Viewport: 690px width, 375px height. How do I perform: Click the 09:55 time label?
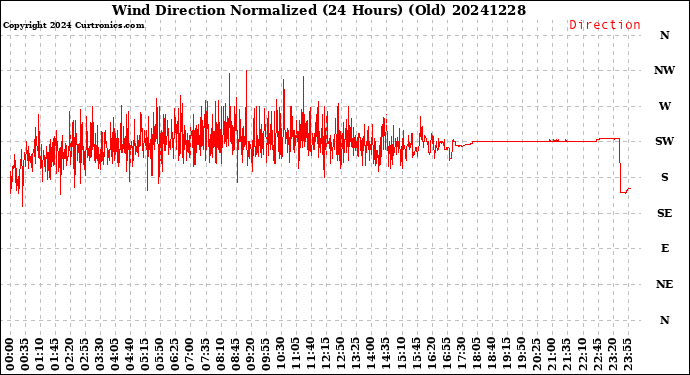pos(265,354)
